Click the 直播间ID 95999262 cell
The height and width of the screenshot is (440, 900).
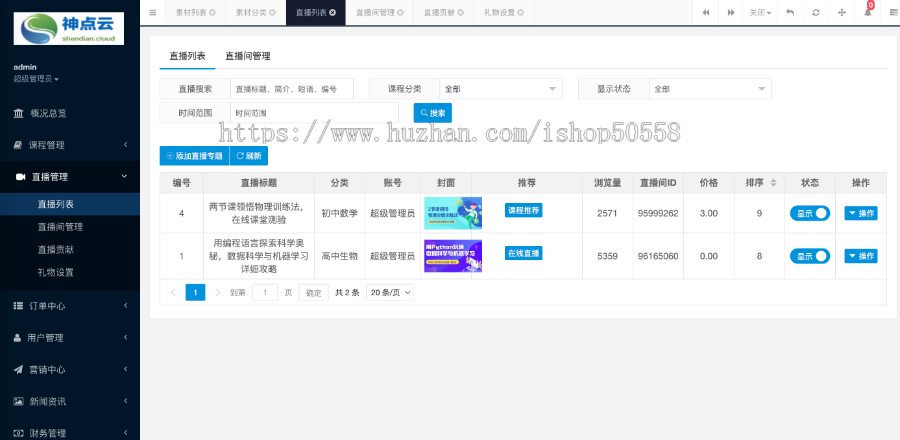pyautogui.click(x=658, y=213)
